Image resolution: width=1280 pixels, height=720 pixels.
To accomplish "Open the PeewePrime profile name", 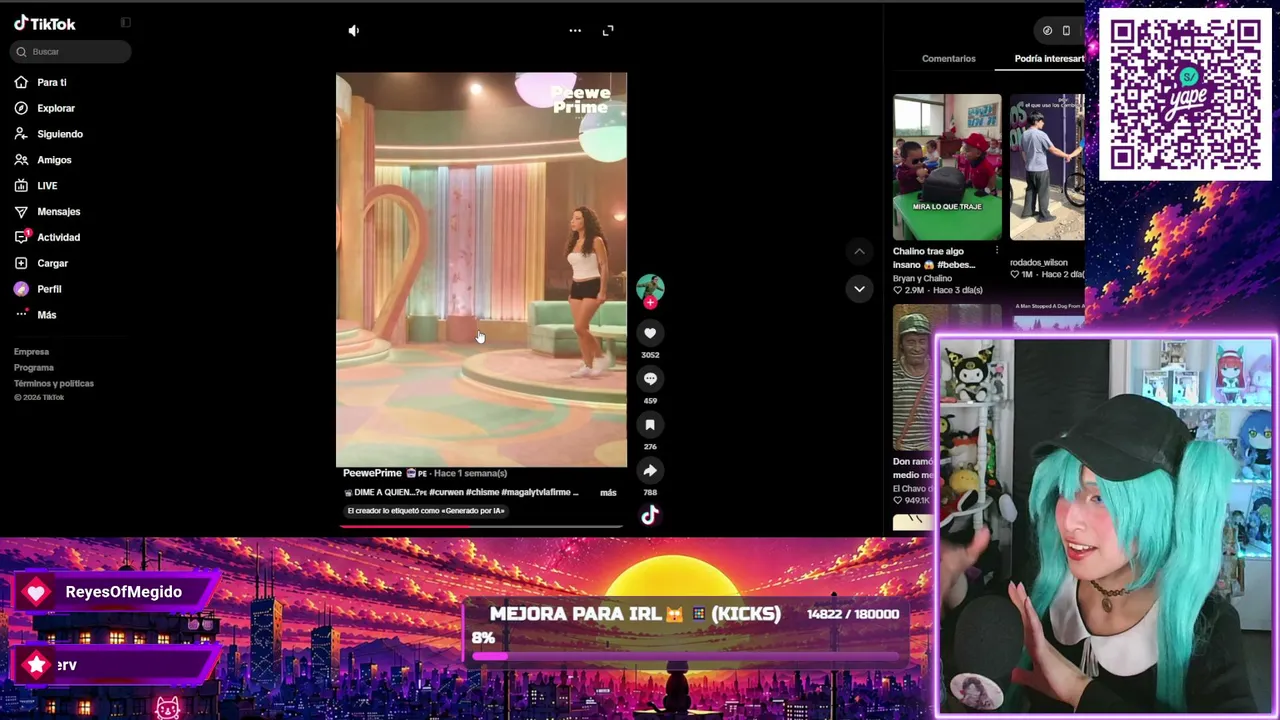I will tap(372, 473).
